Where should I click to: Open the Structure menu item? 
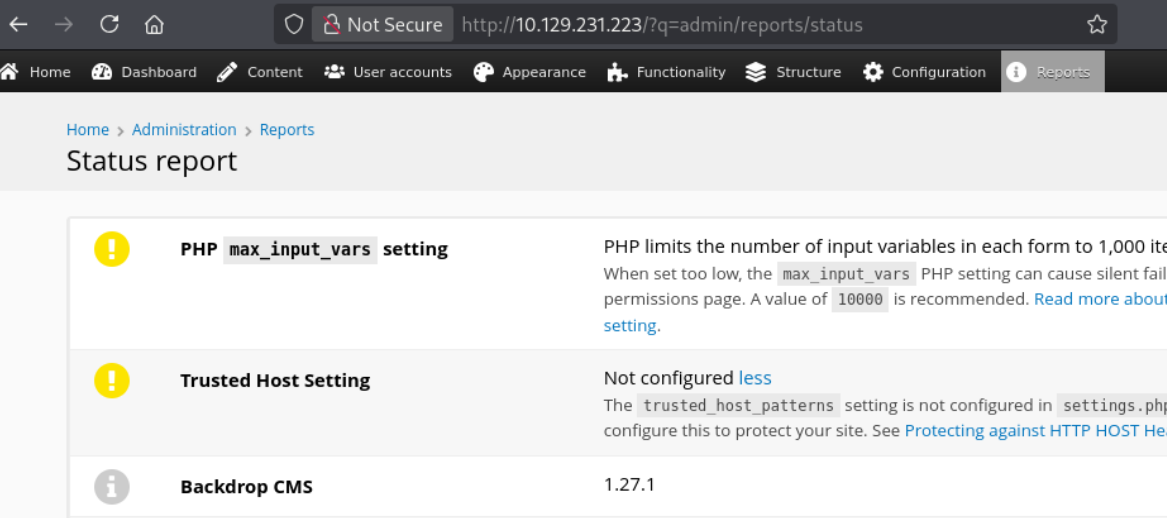click(808, 71)
